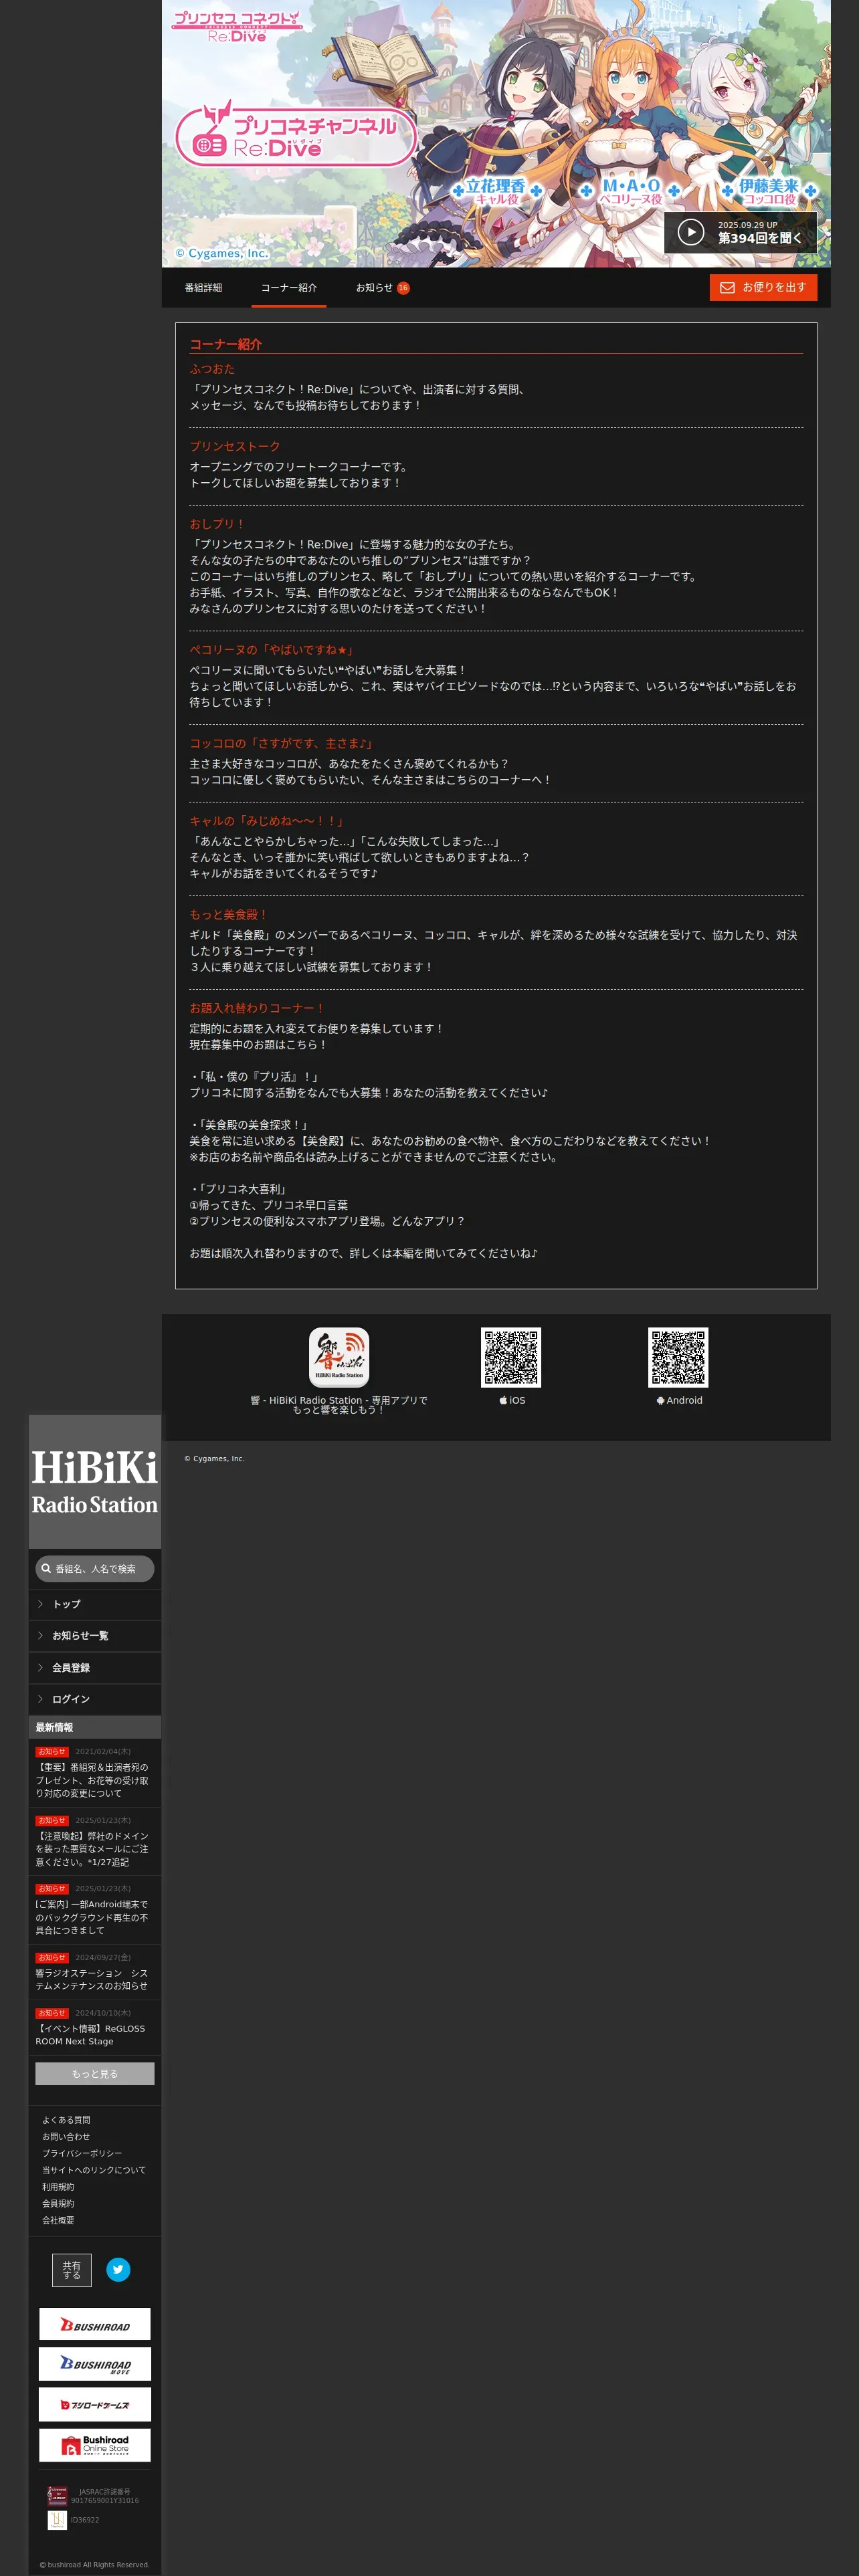
Task: Click the chevron next to ログイン
Action: pyautogui.click(x=40, y=1699)
